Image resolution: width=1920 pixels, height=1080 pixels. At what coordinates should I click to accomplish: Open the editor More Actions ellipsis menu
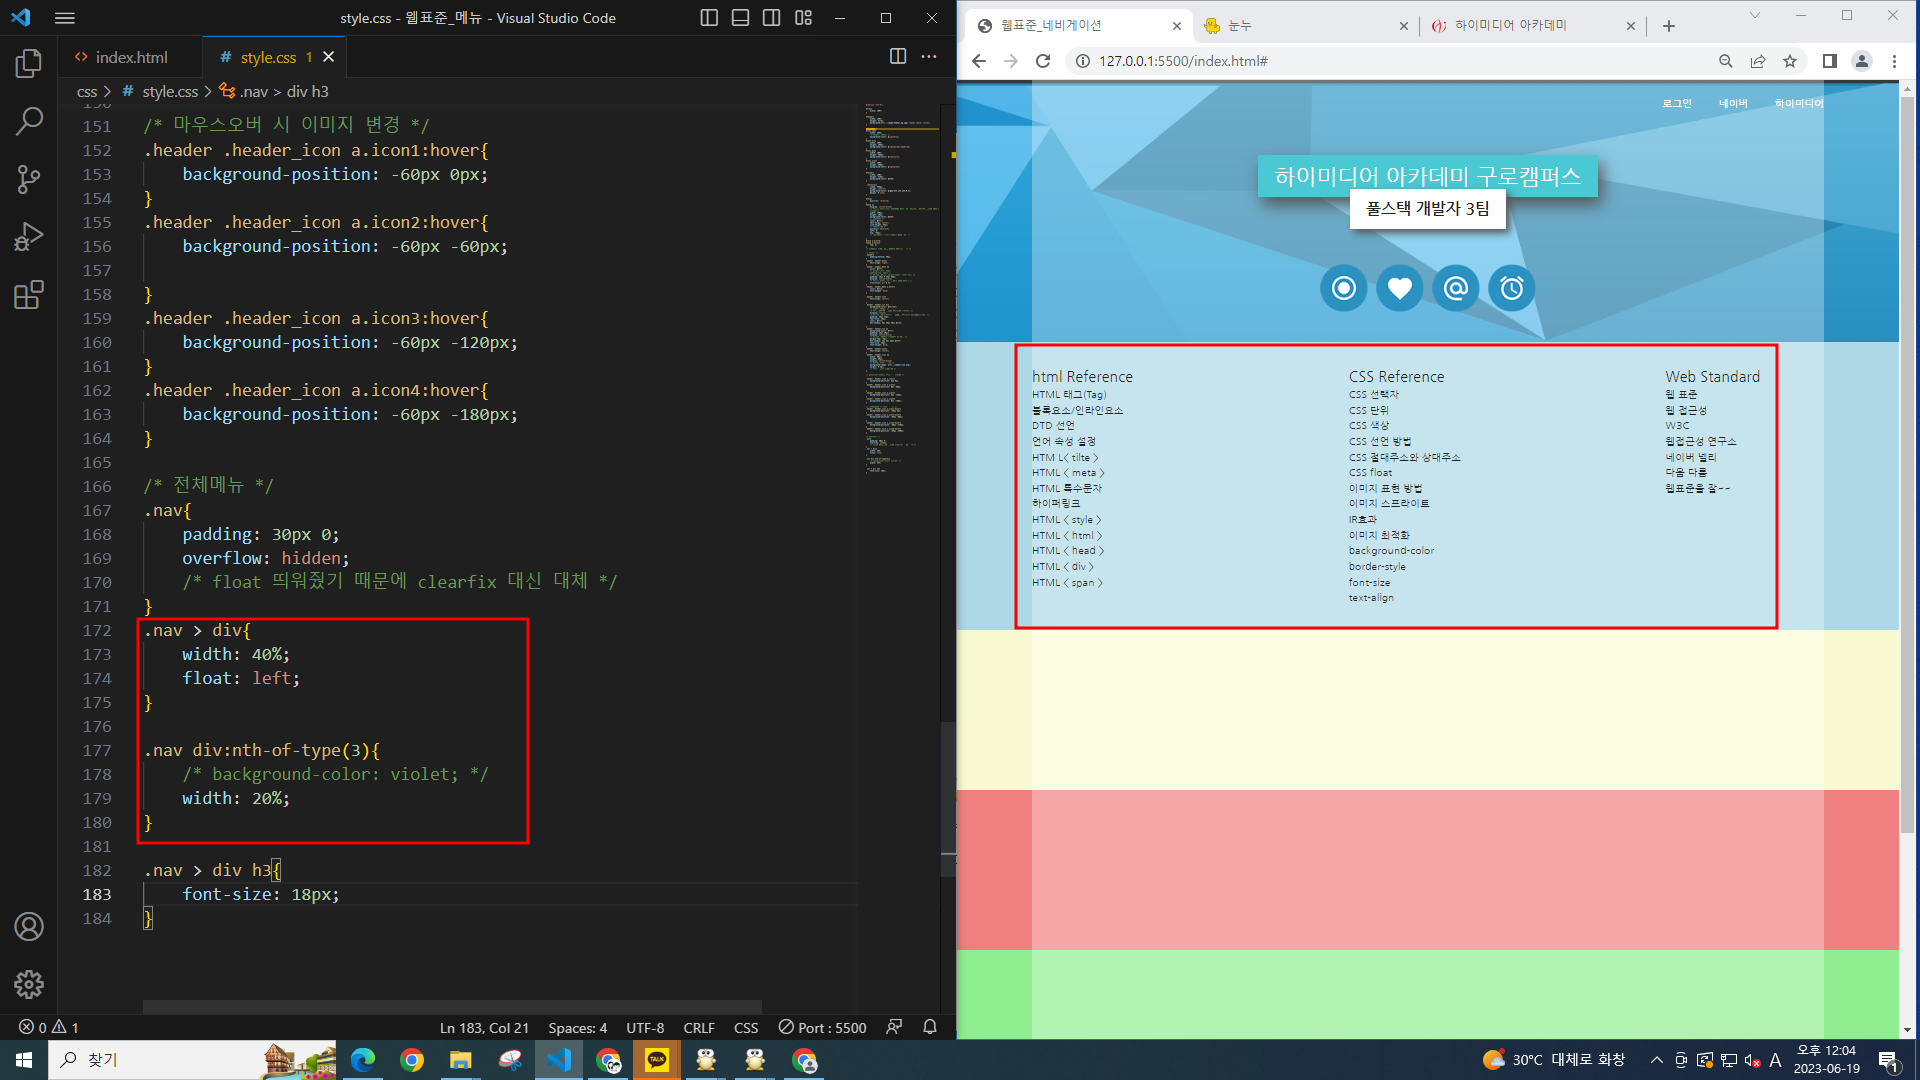pyautogui.click(x=929, y=57)
